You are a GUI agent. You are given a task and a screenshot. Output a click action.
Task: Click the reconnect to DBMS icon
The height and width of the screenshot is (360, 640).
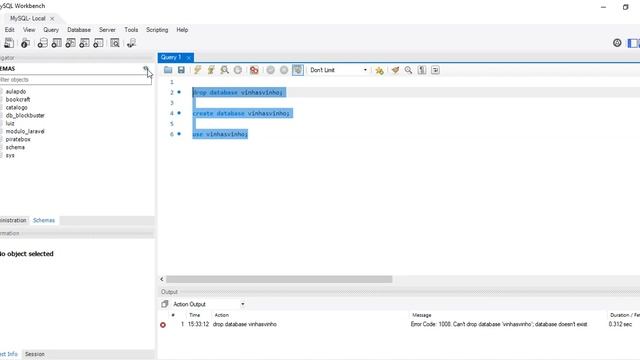click(x=131, y=43)
